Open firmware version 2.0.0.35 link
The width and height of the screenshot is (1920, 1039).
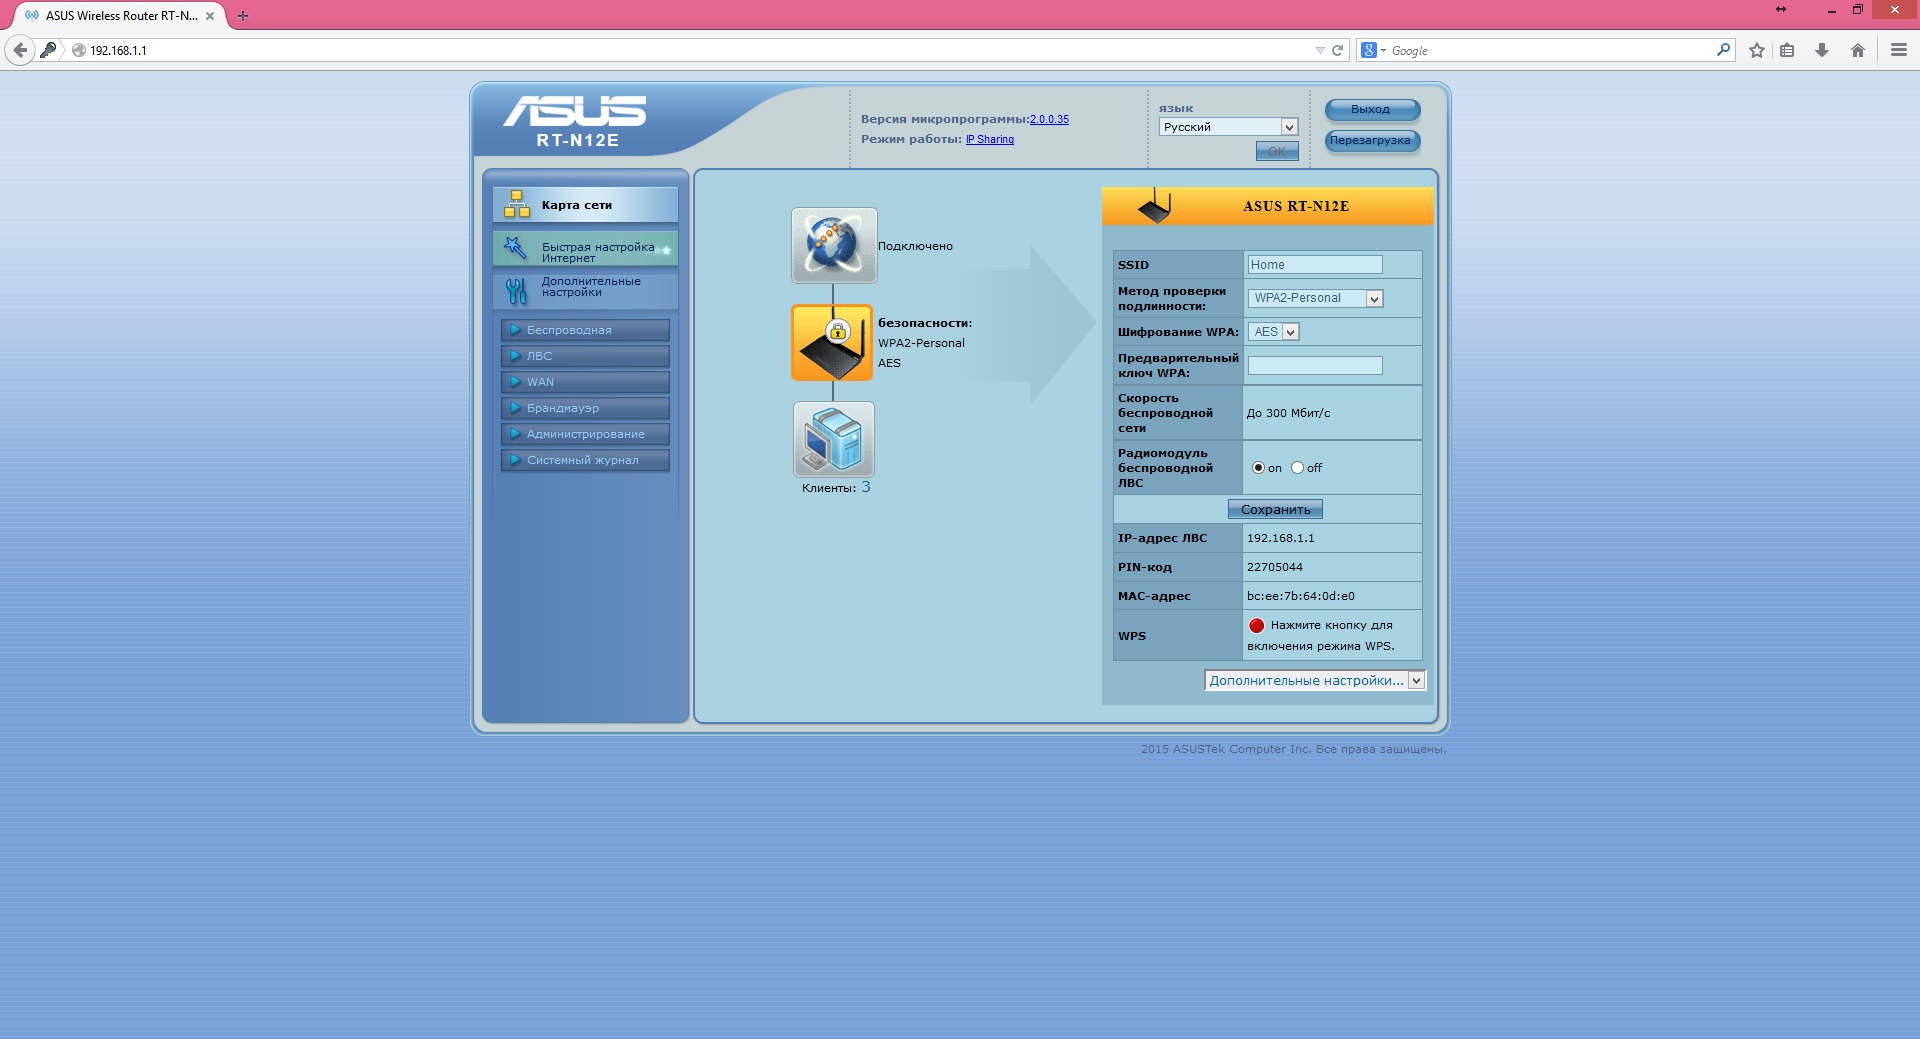1049,119
